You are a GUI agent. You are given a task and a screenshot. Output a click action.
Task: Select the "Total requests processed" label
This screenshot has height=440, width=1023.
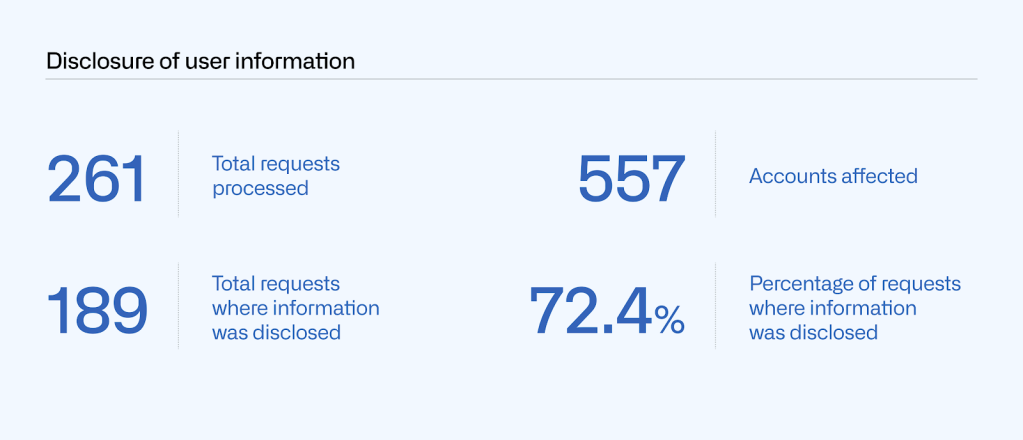pos(275,175)
